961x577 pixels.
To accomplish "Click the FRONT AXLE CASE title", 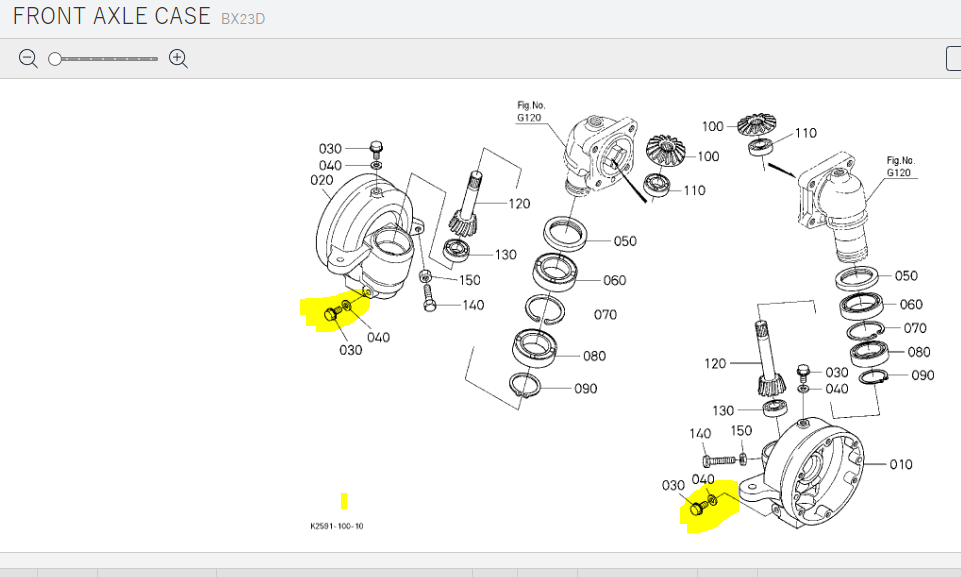I will 111,16.
